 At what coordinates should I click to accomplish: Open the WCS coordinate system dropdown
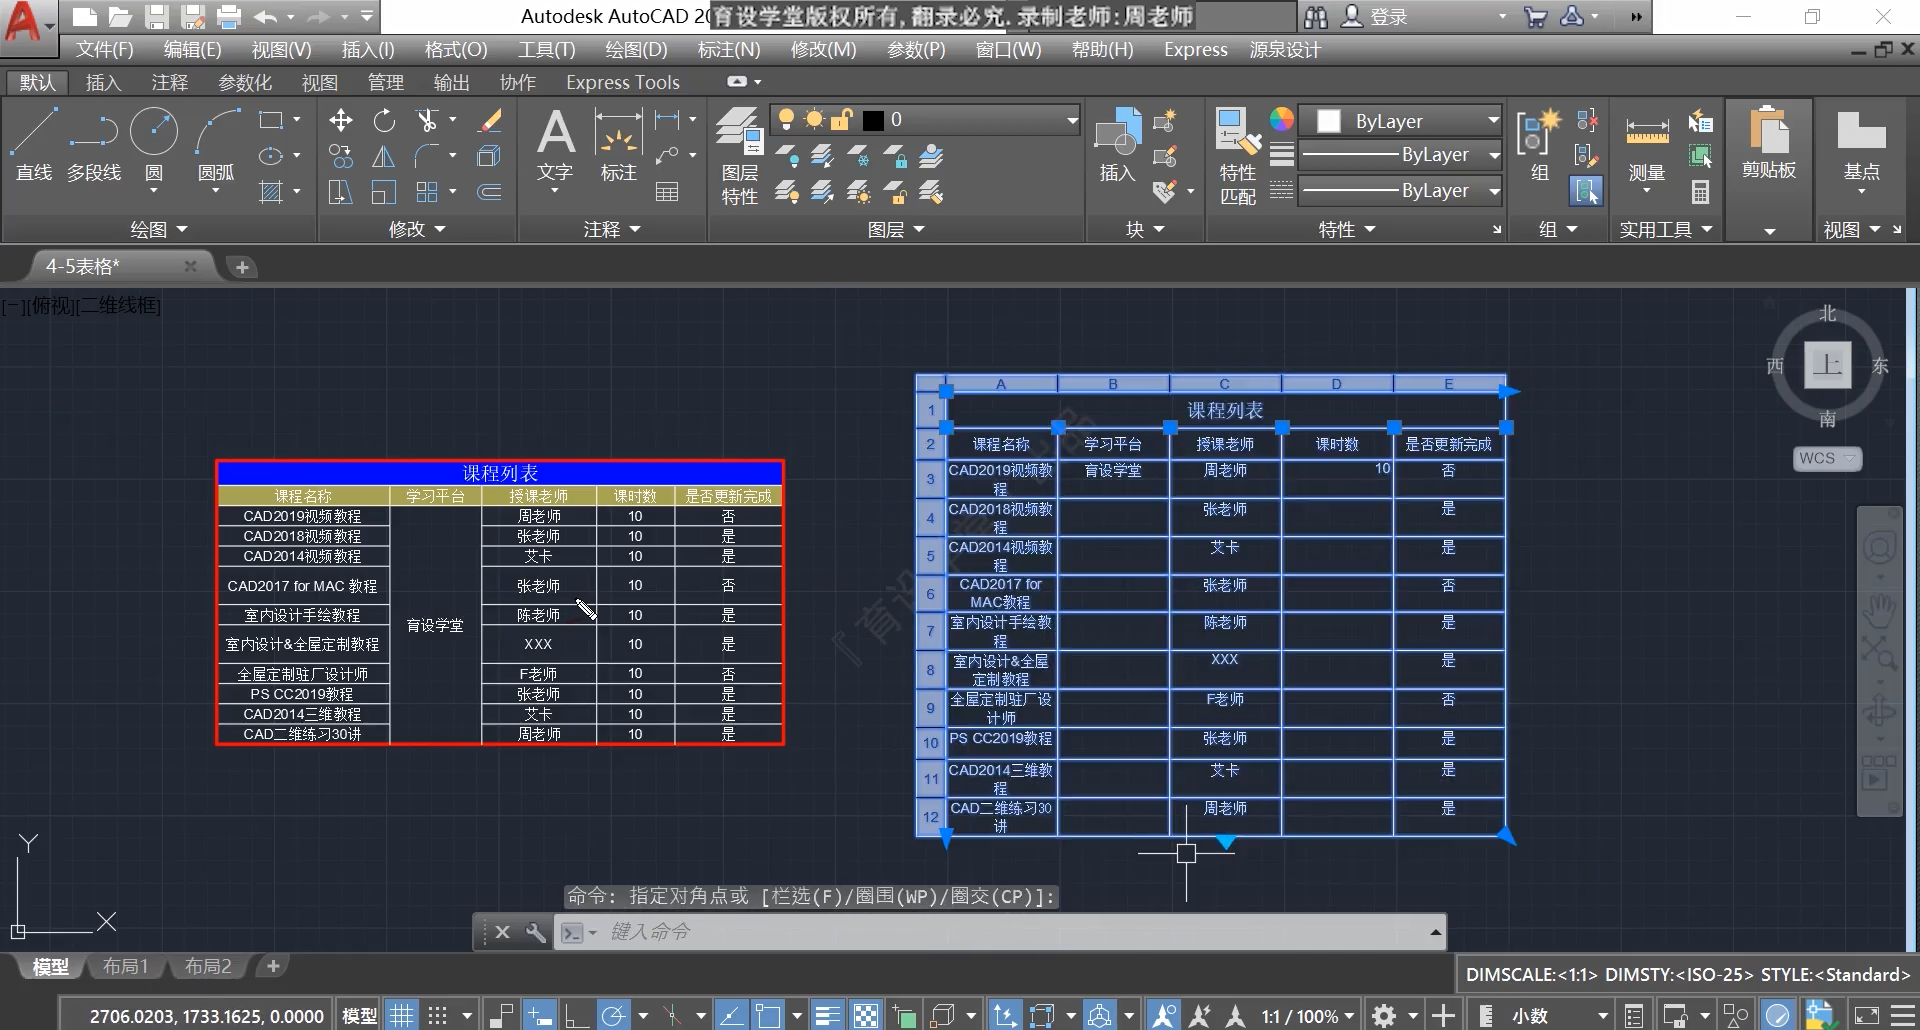click(x=1827, y=458)
